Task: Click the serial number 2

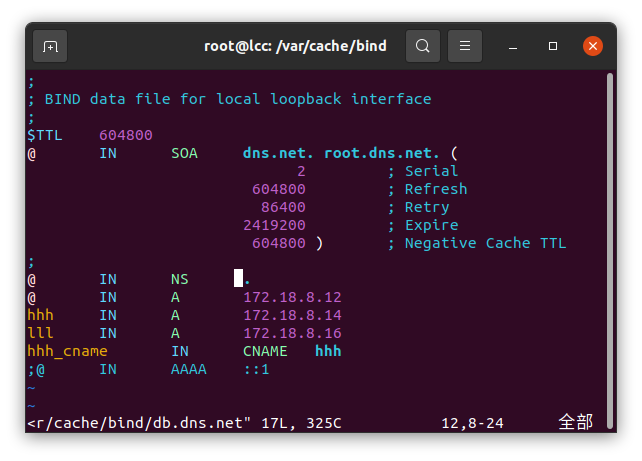Action: tap(301, 171)
